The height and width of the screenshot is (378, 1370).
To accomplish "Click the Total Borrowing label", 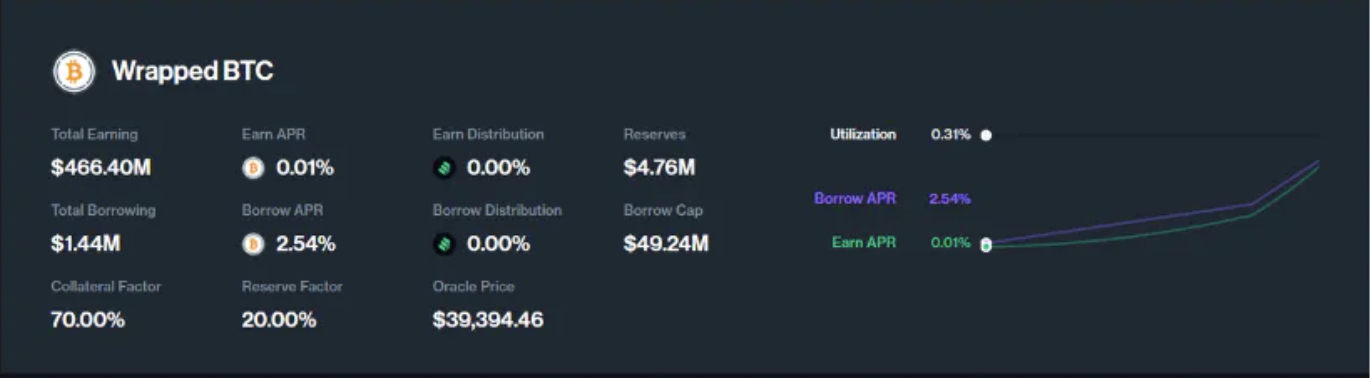I will 103,210.
